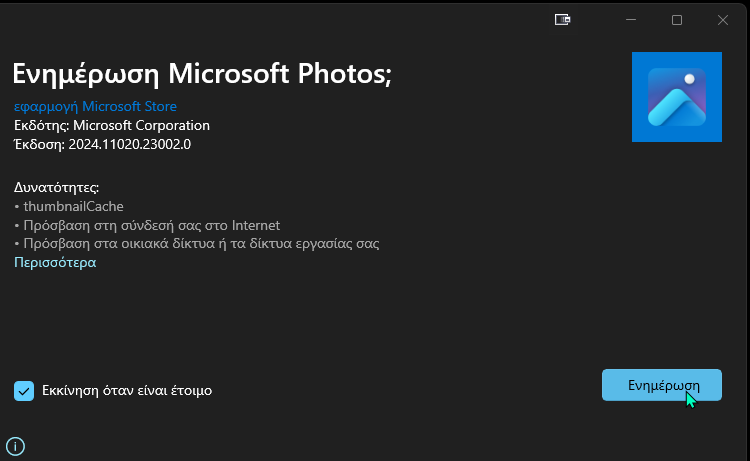Click the Microsoft Photos app logo

click(x=676, y=97)
